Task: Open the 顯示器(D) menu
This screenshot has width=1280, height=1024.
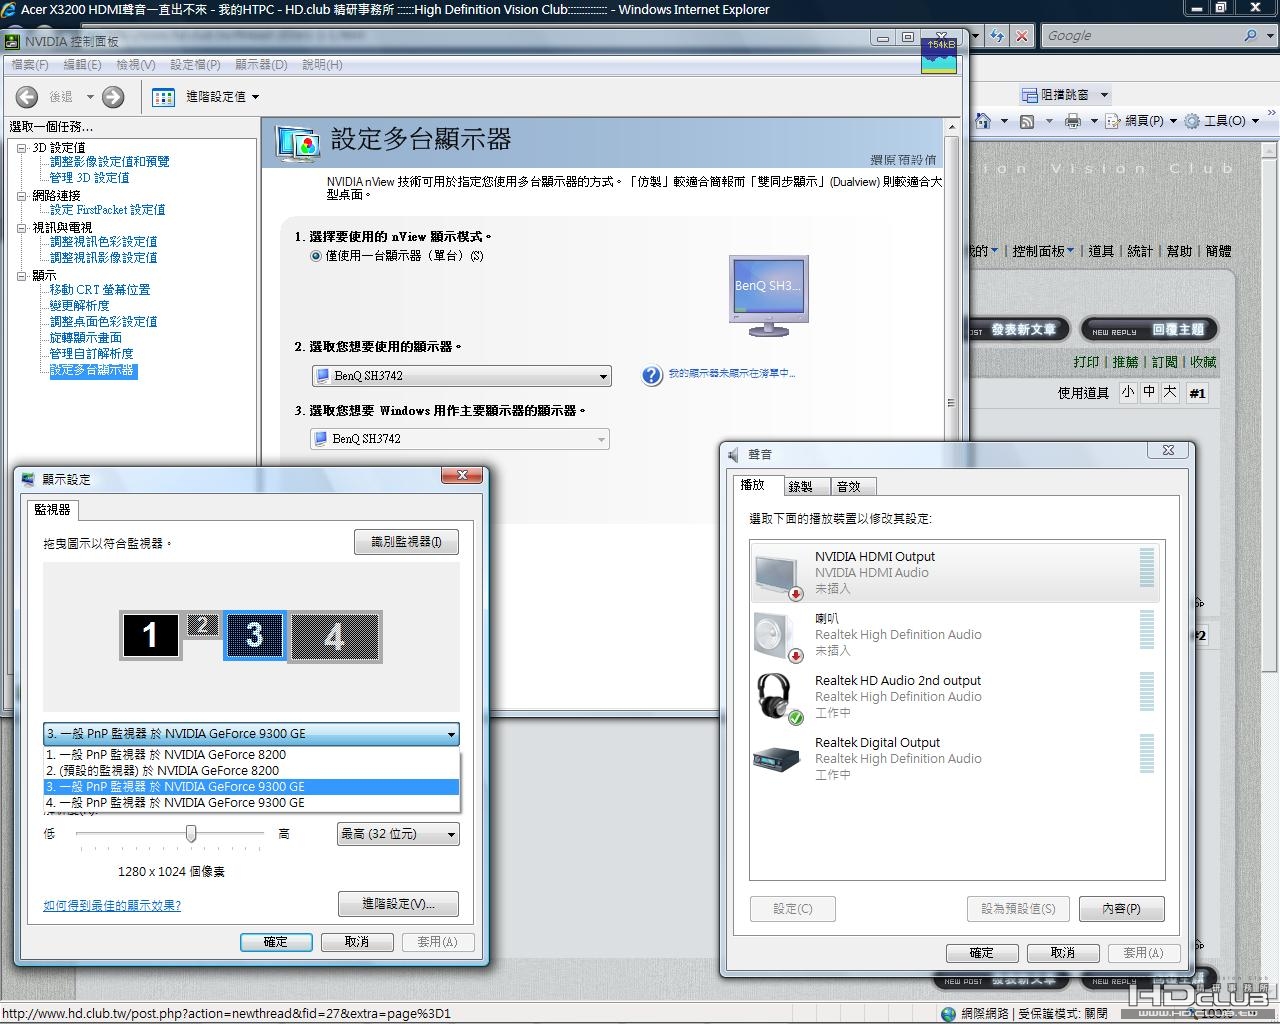Action: (261, 65)
